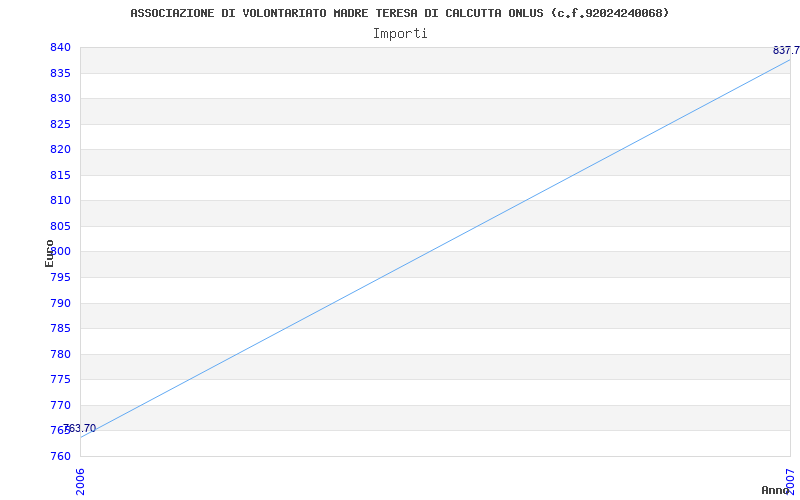
Task: Click the 2007 x-axis year label
Action: pyautogui.click(x=790, y=482)
